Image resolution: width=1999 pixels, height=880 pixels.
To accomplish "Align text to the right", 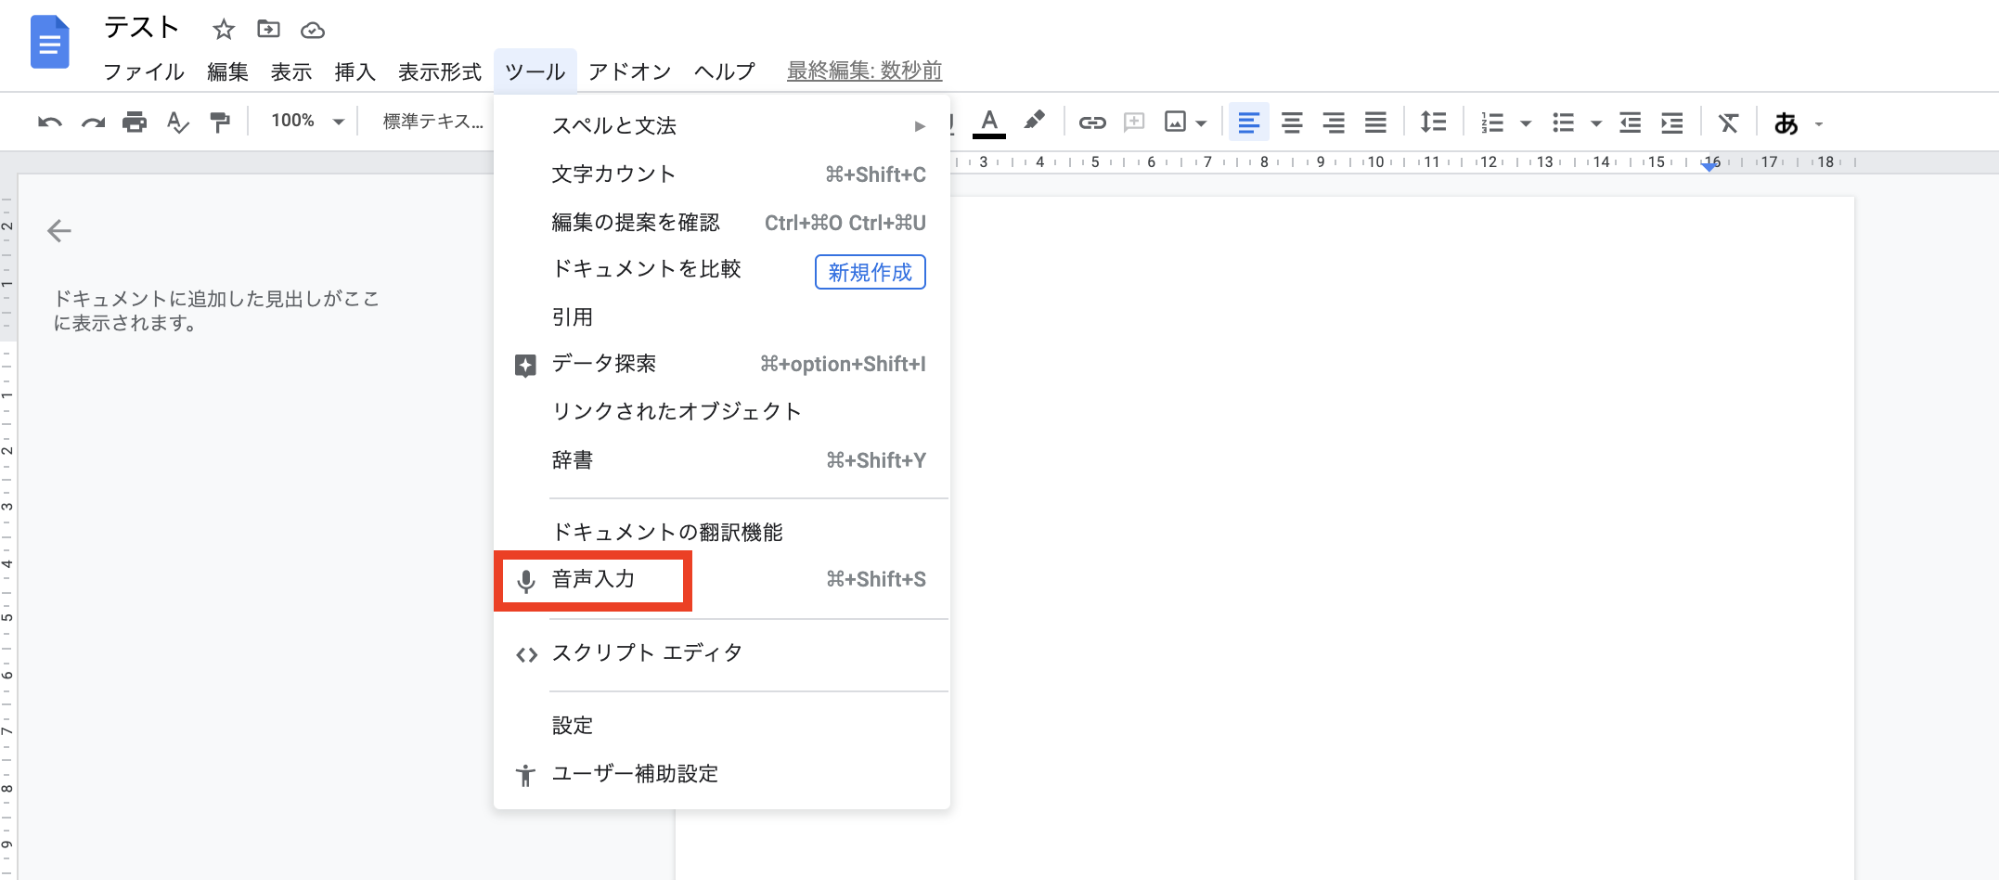I will (1334, 122).
